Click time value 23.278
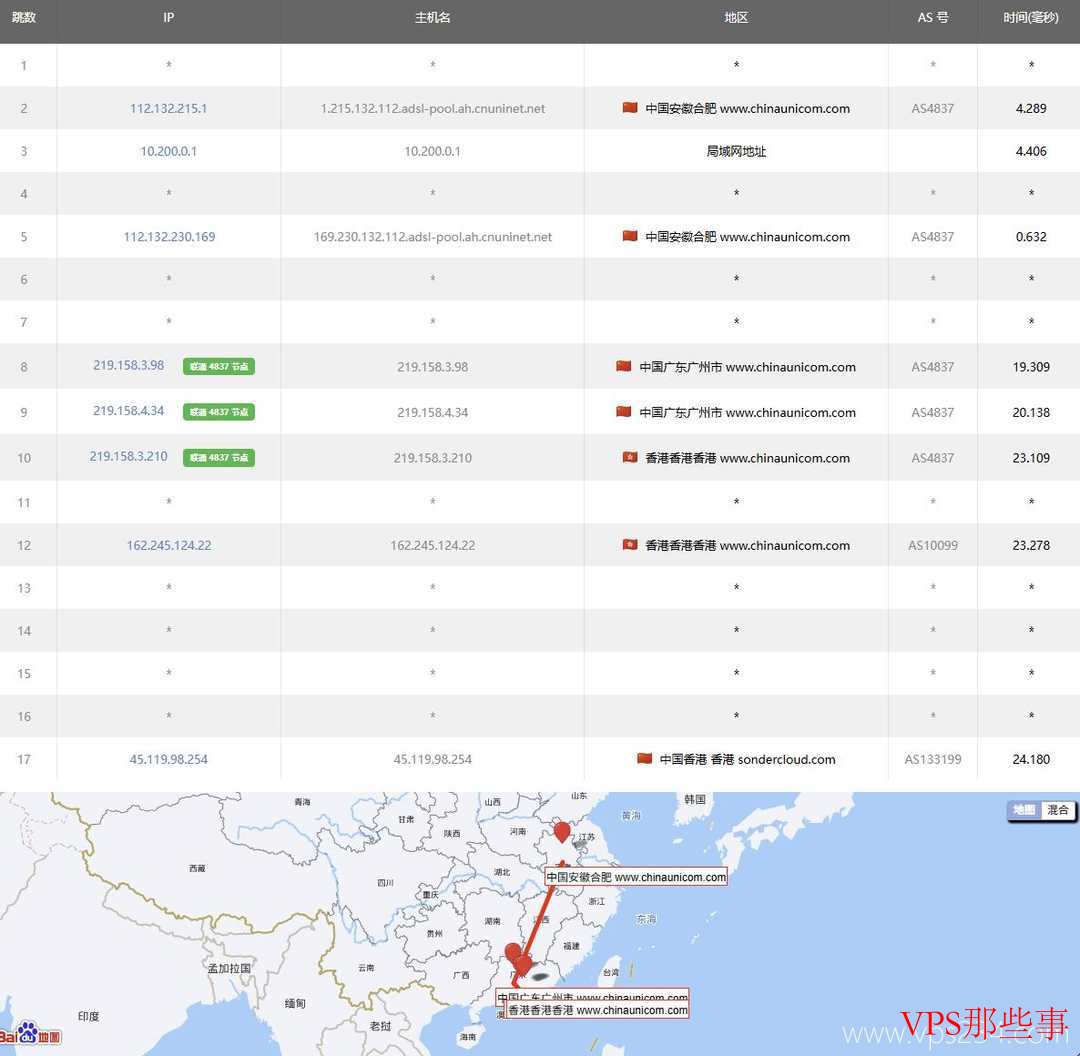This screenshot has width=1080, height=1056. point(1030,545)
